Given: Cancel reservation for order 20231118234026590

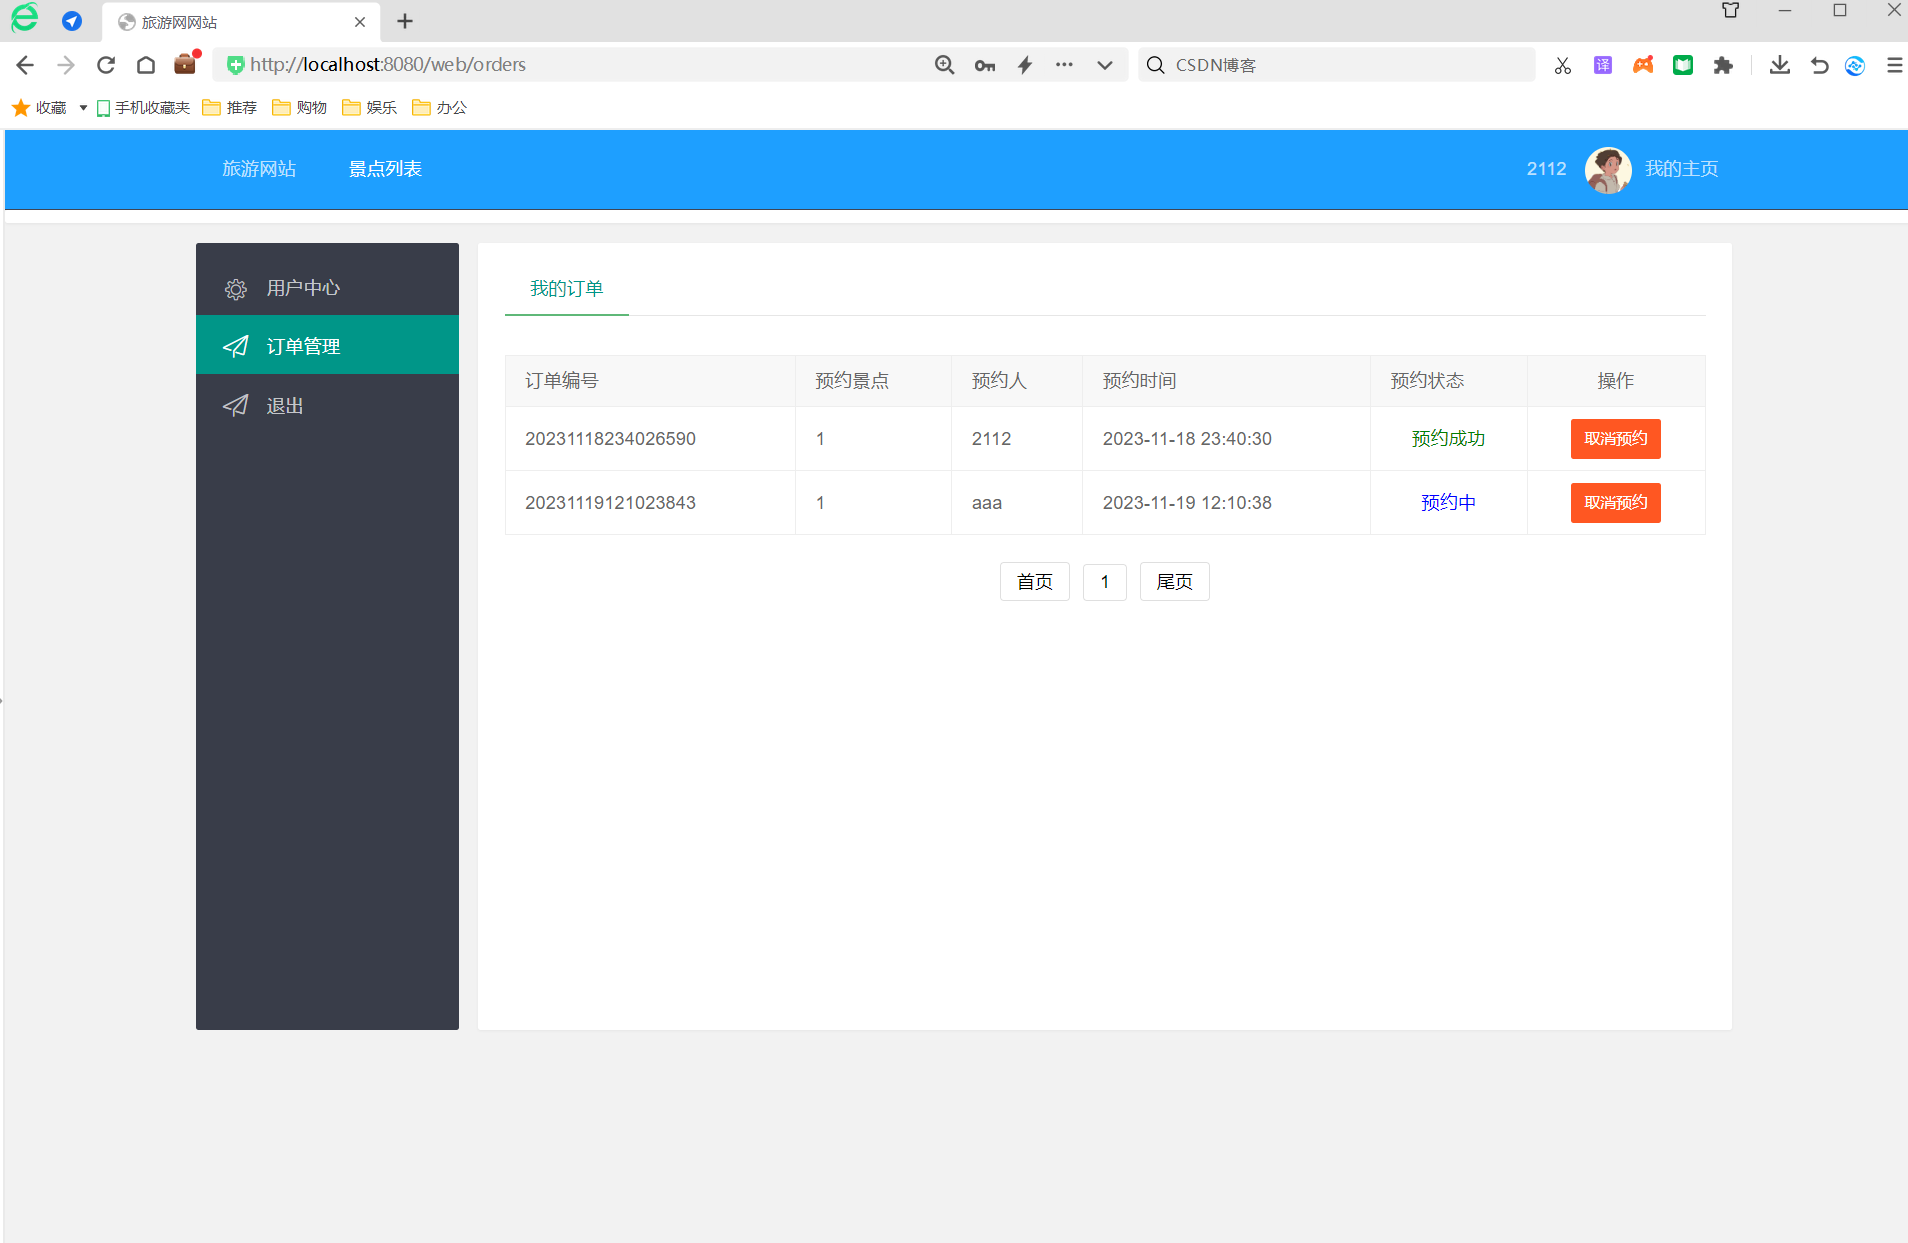Looking at the screenshot, I should [1615, 439].
